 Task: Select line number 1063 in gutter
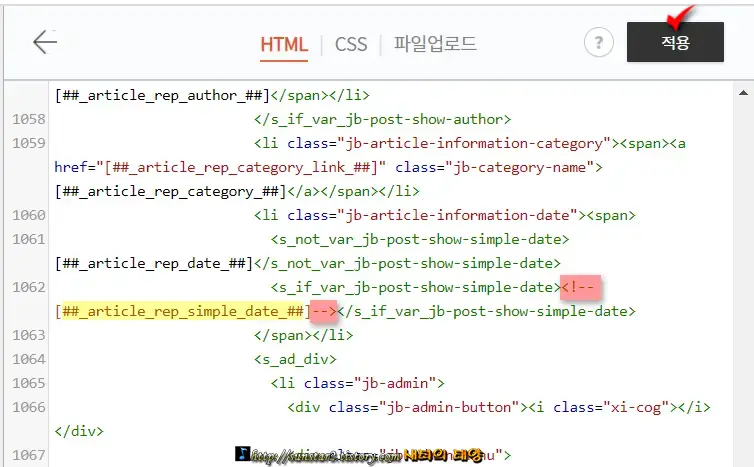[x=29, y=335]
